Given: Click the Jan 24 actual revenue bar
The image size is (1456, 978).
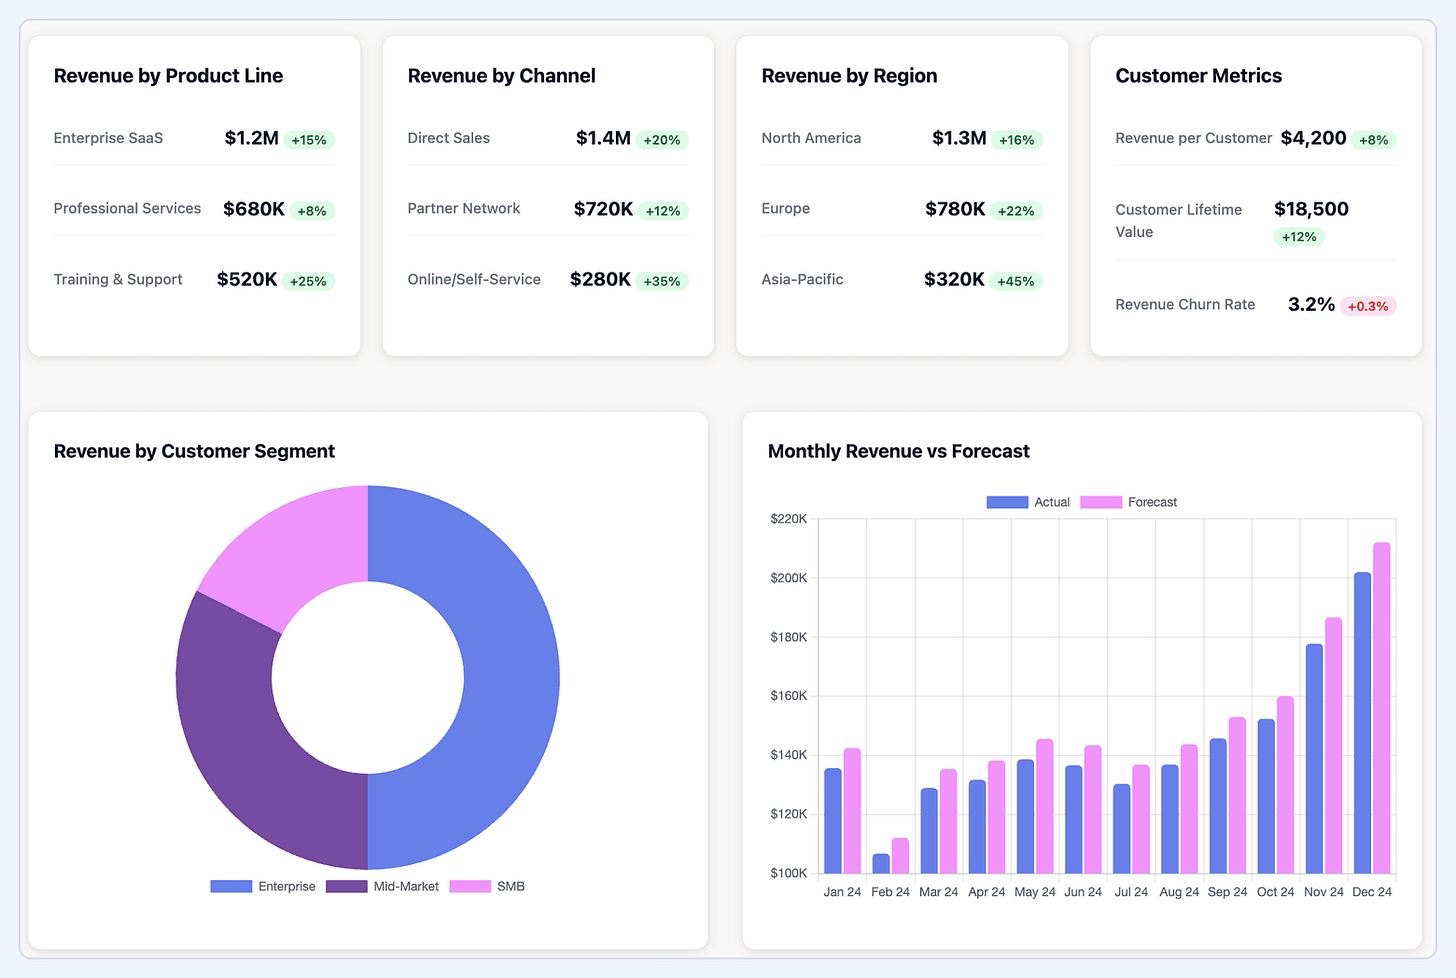Looking at the screenshot, I should (x=833, y=820).
